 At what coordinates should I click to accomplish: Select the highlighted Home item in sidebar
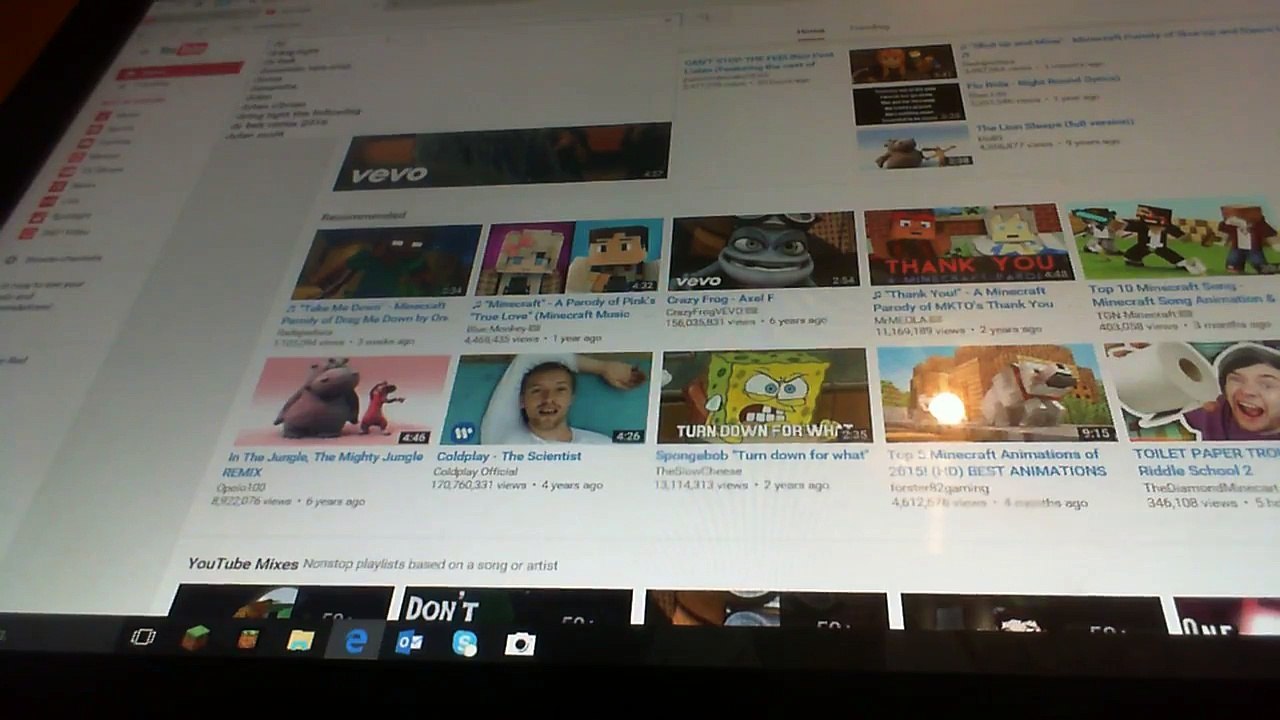pos(179,72)
